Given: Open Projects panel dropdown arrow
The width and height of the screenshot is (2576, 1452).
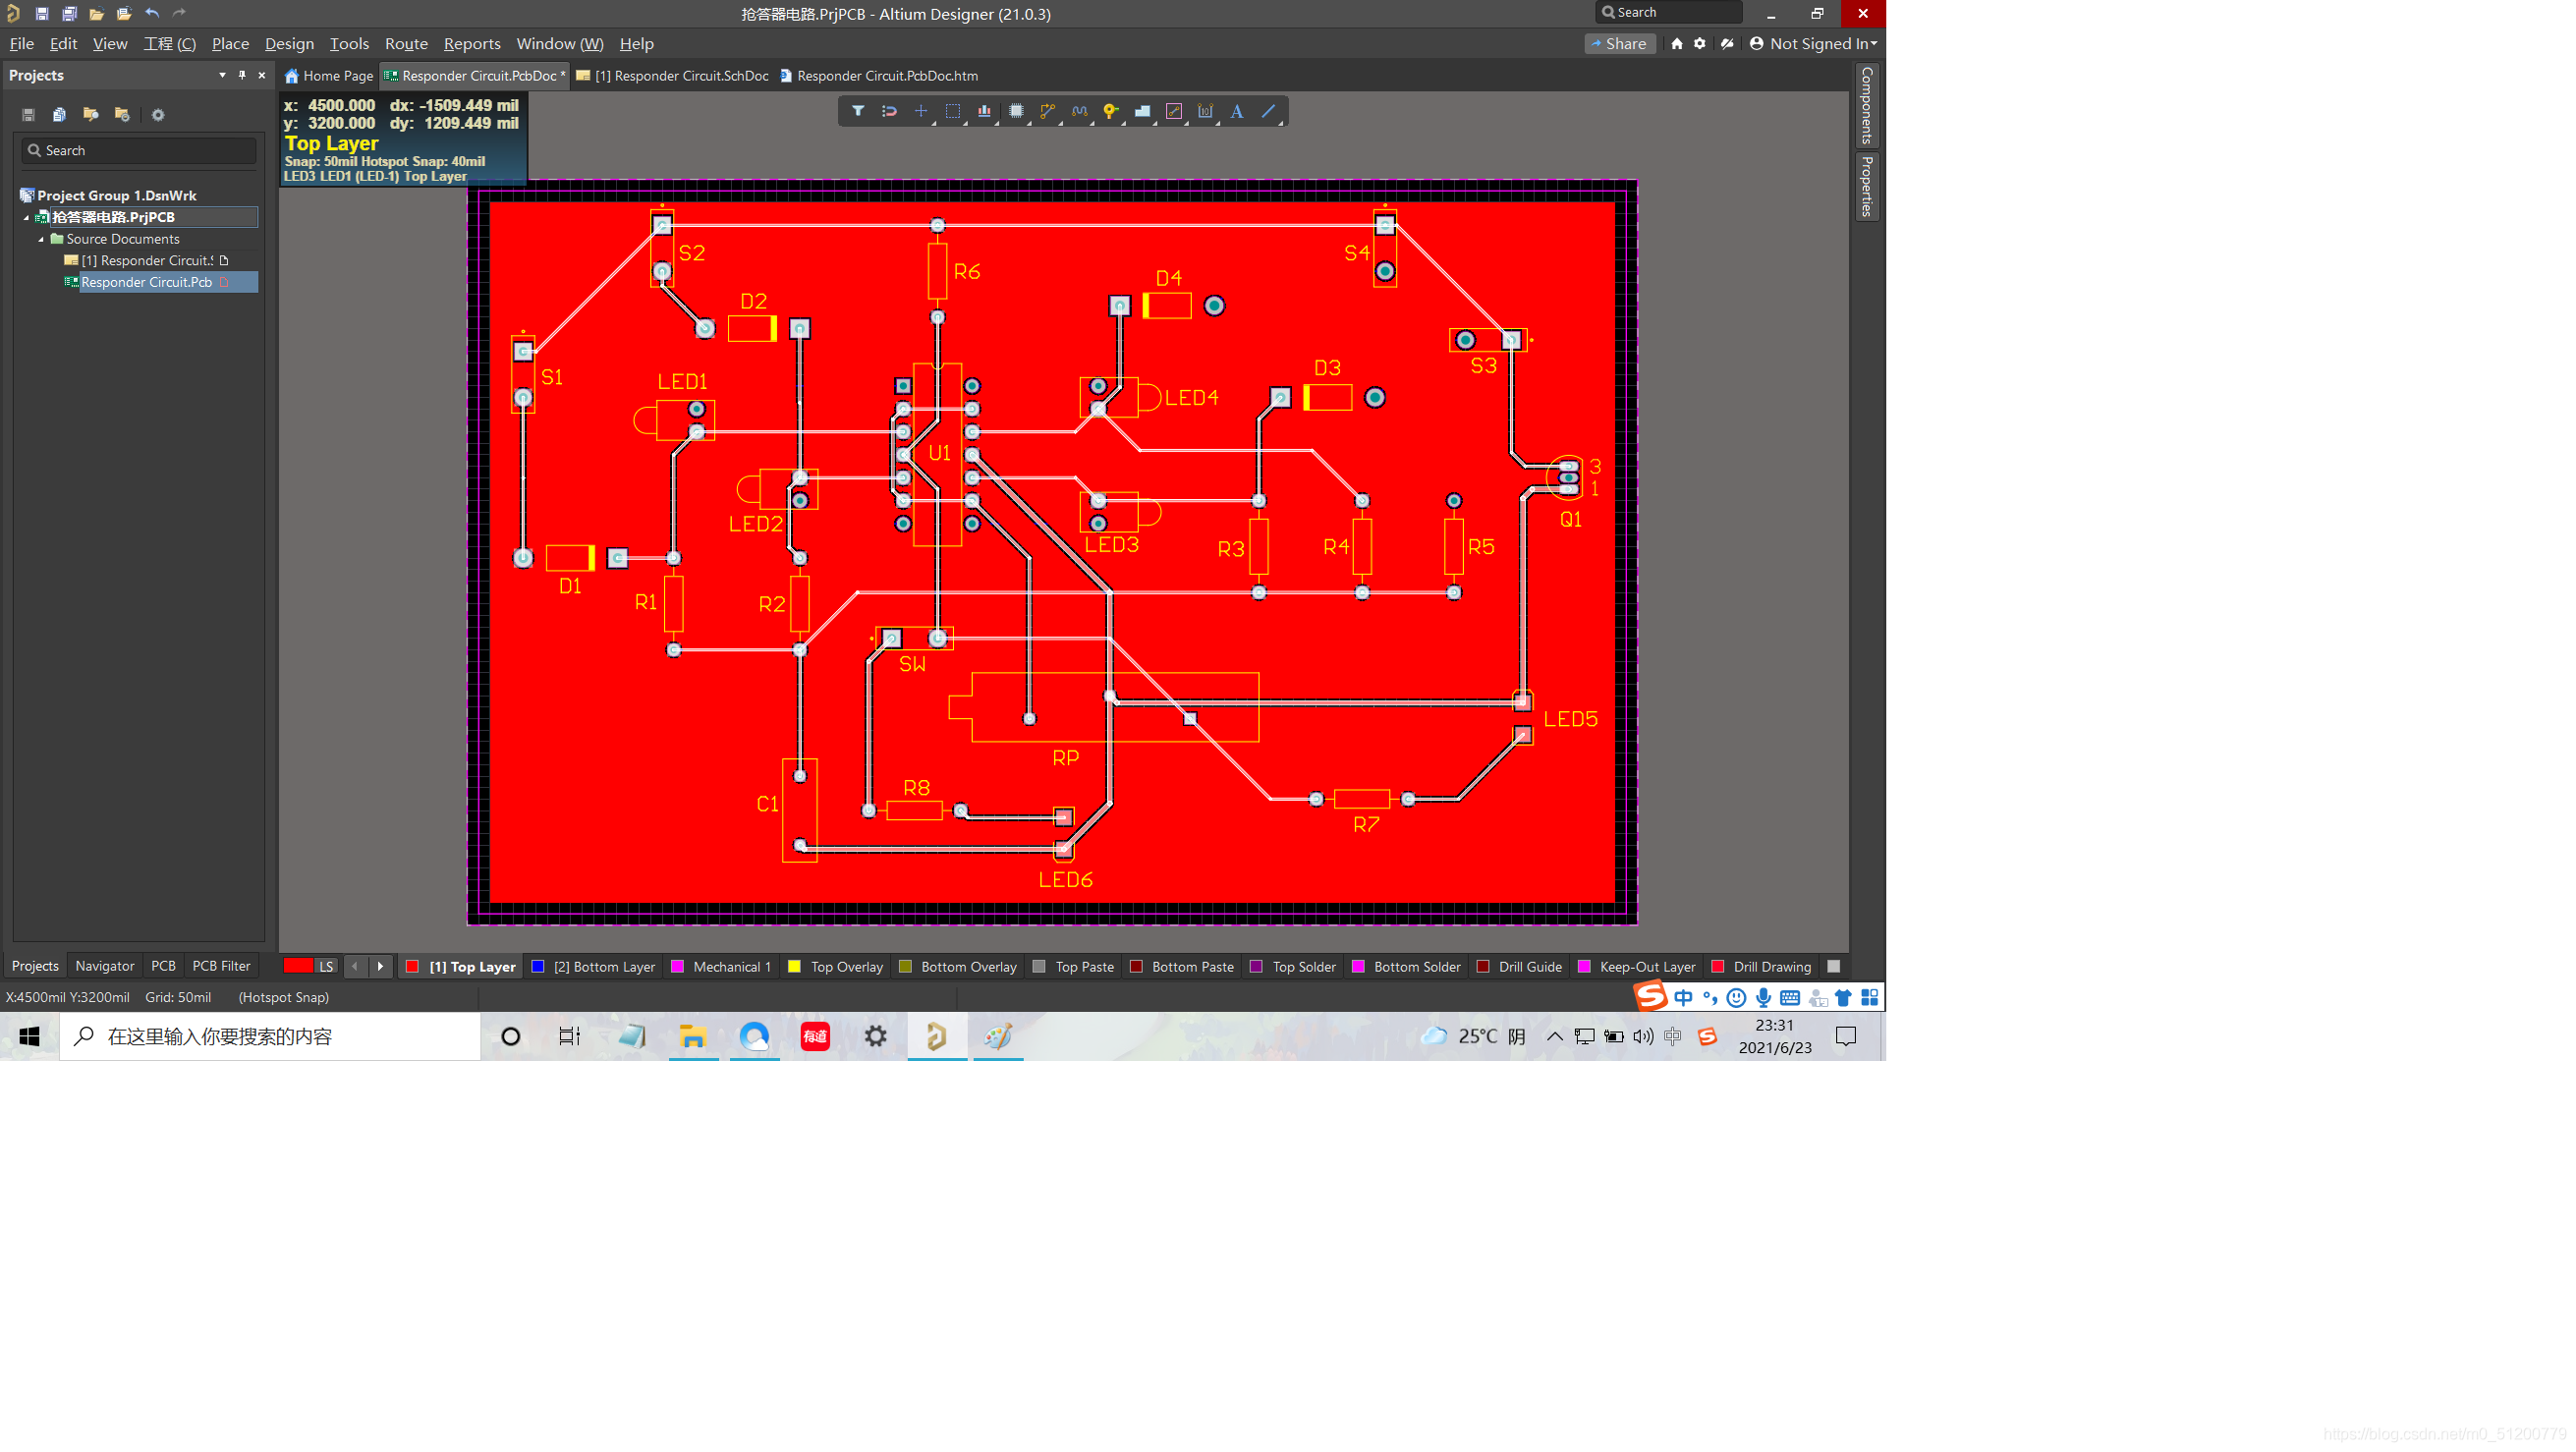Looking at the screenshot, I should [x=222, y=75].
